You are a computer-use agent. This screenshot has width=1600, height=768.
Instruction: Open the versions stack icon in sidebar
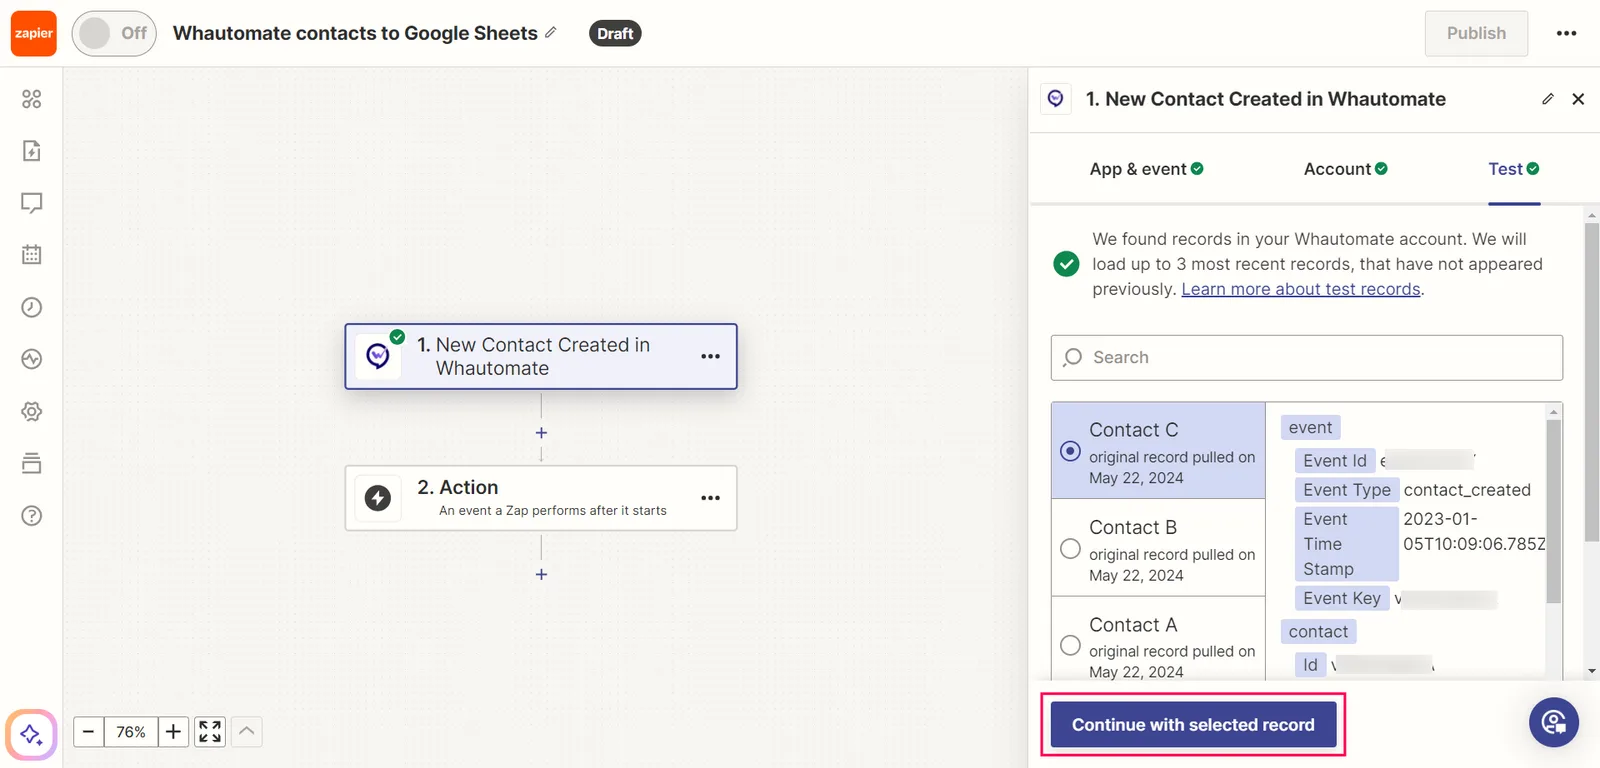pos(32,463)
